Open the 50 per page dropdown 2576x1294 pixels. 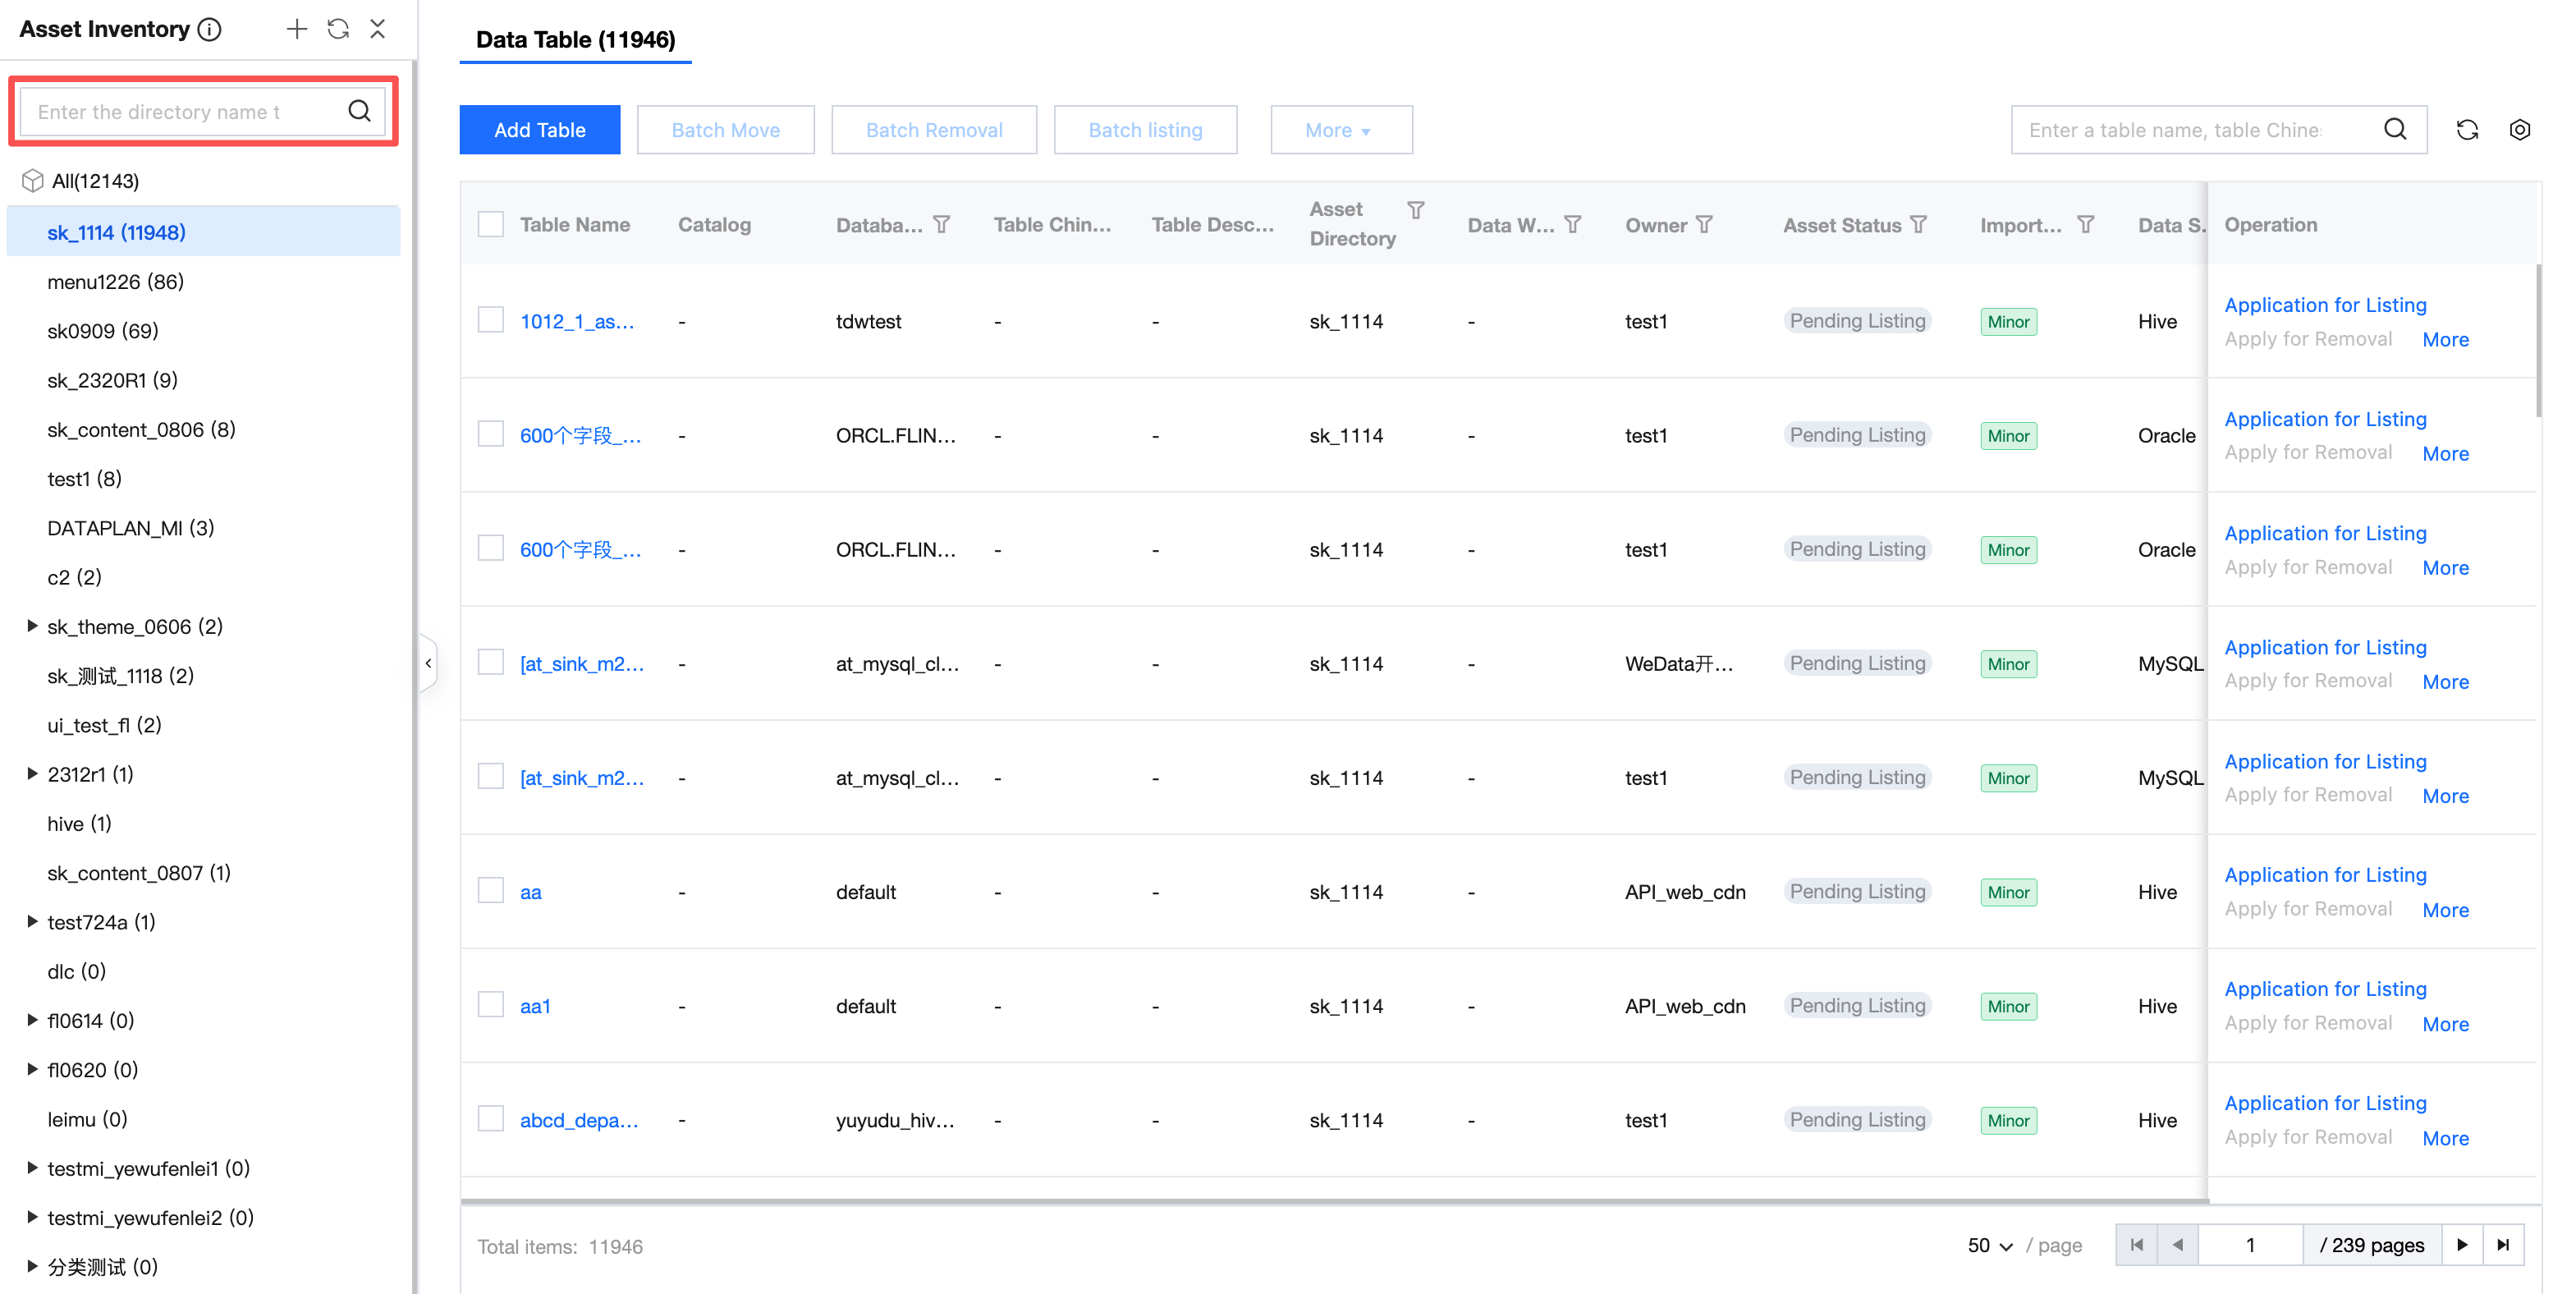click(1989, 1245)
